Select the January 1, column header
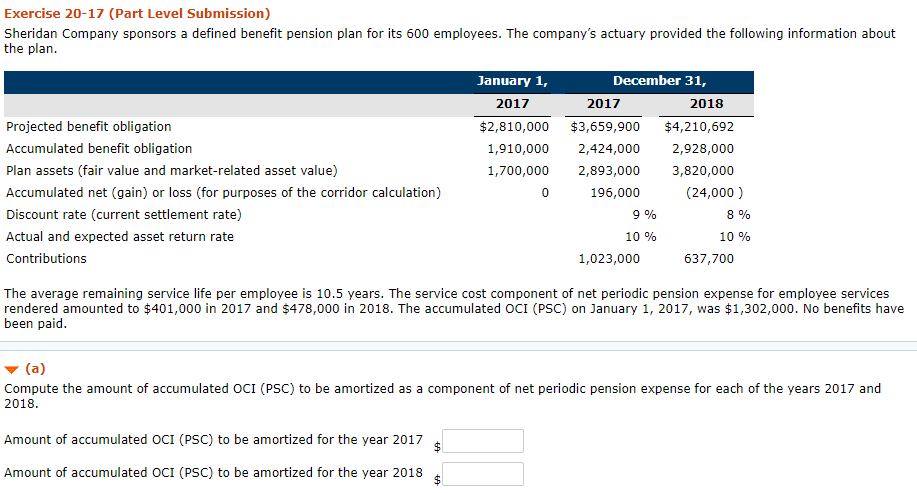917x493 pixels. point(512,81)
